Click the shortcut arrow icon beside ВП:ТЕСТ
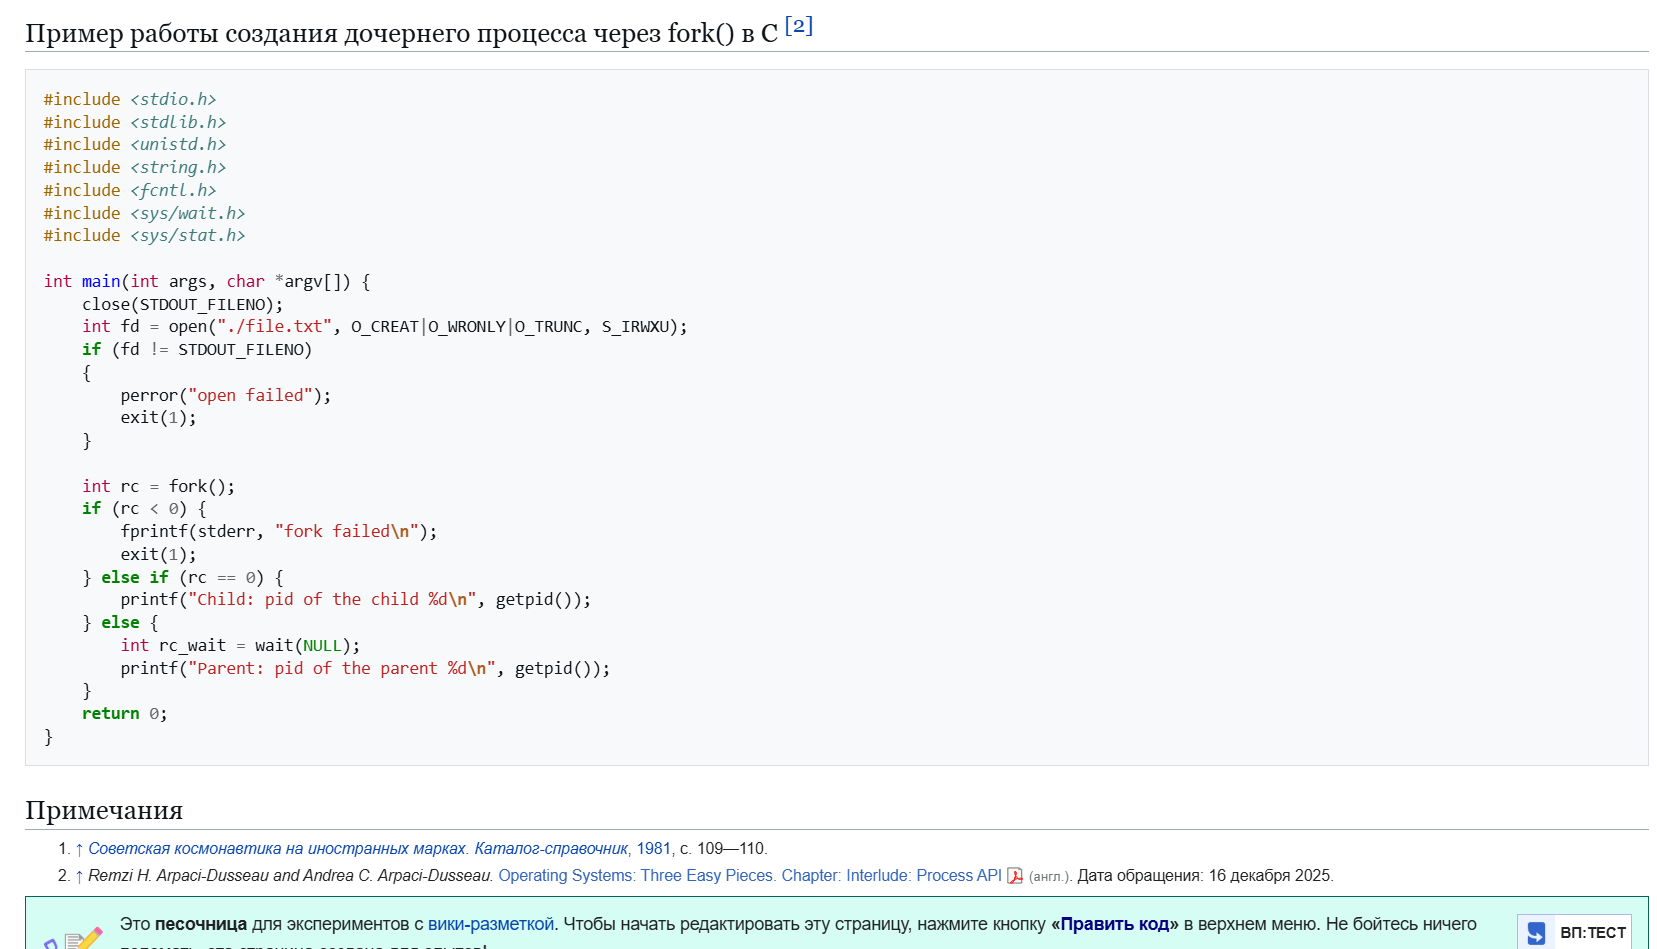The image size is (1657, 949). [x=1536, y=933]
